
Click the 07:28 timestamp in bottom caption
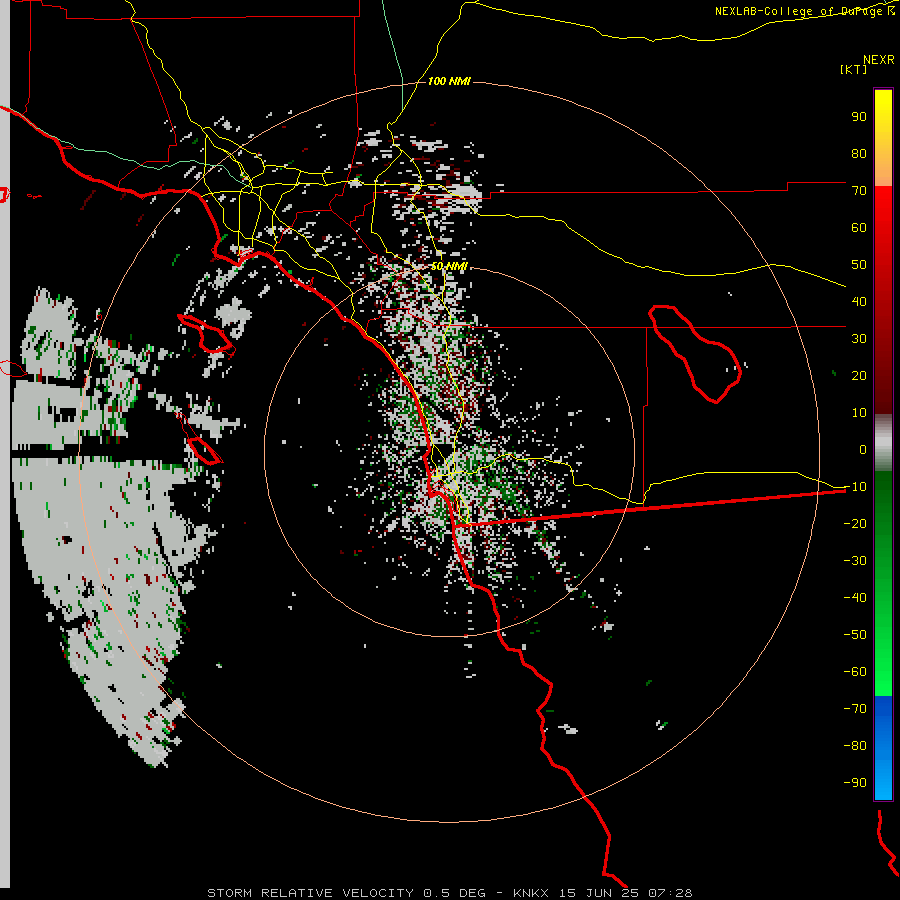coord(670,893)
